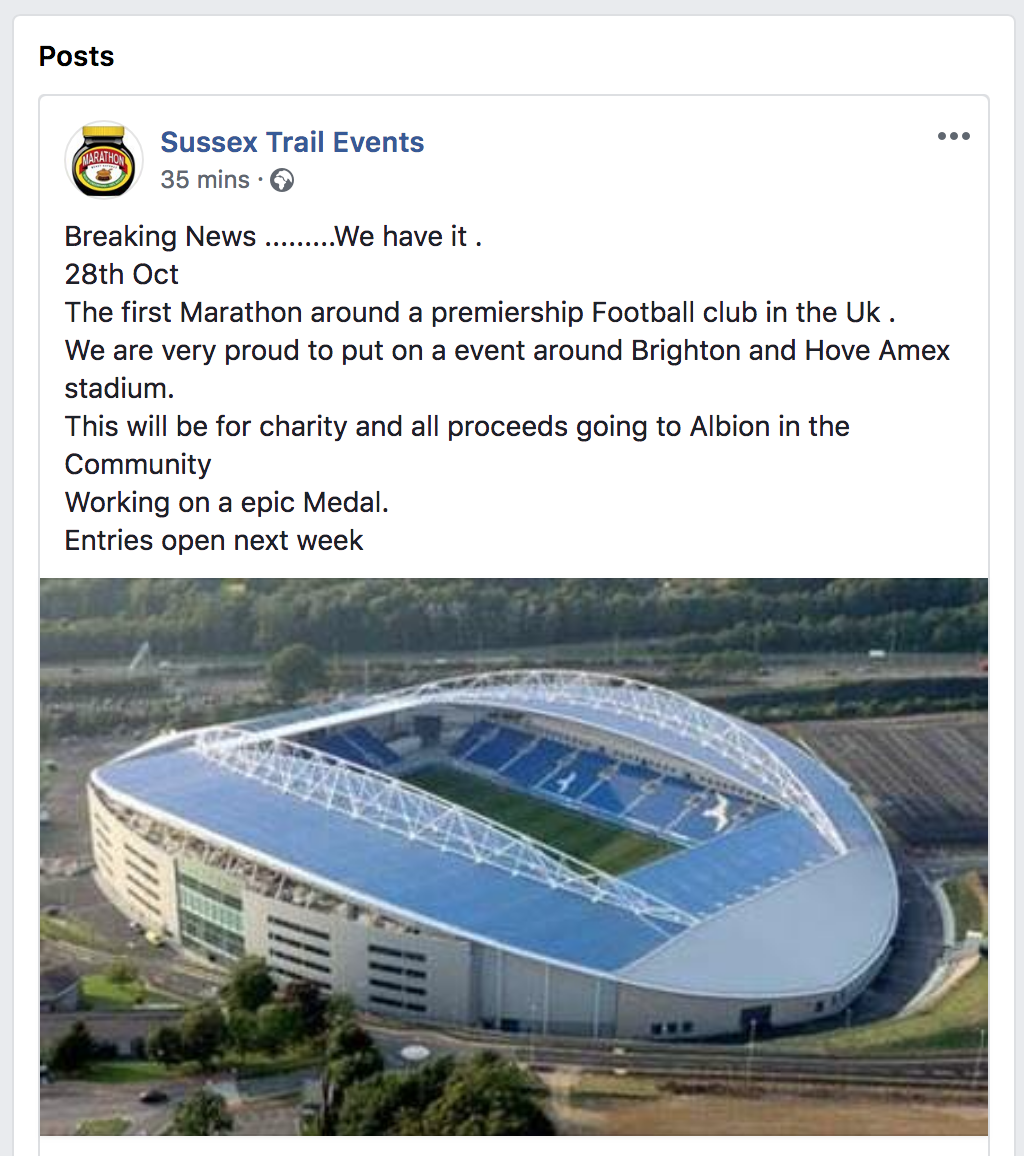This screenshot has height=1156, width=1024.
Task: Click the white seagull on blue seats
Action: click(x=717, y=811)
